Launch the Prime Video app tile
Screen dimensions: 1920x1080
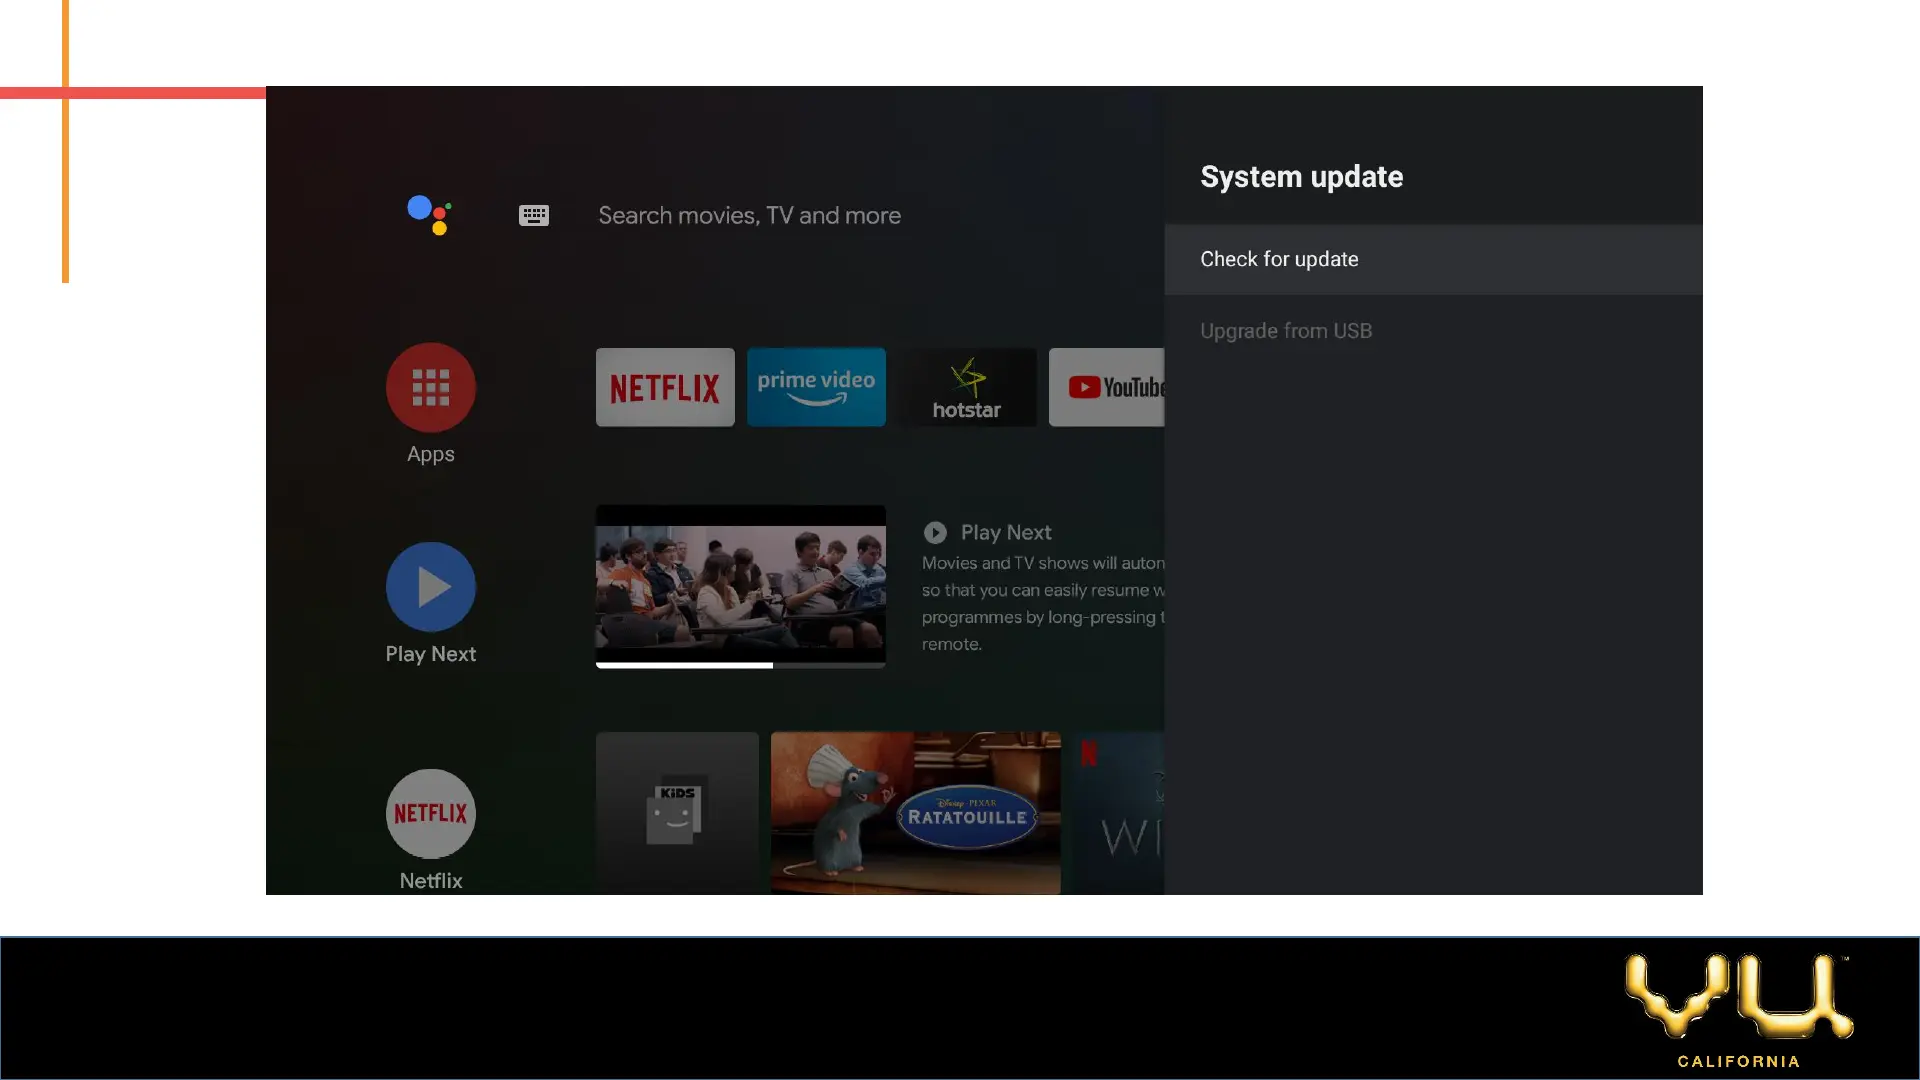tap(816, 387)
